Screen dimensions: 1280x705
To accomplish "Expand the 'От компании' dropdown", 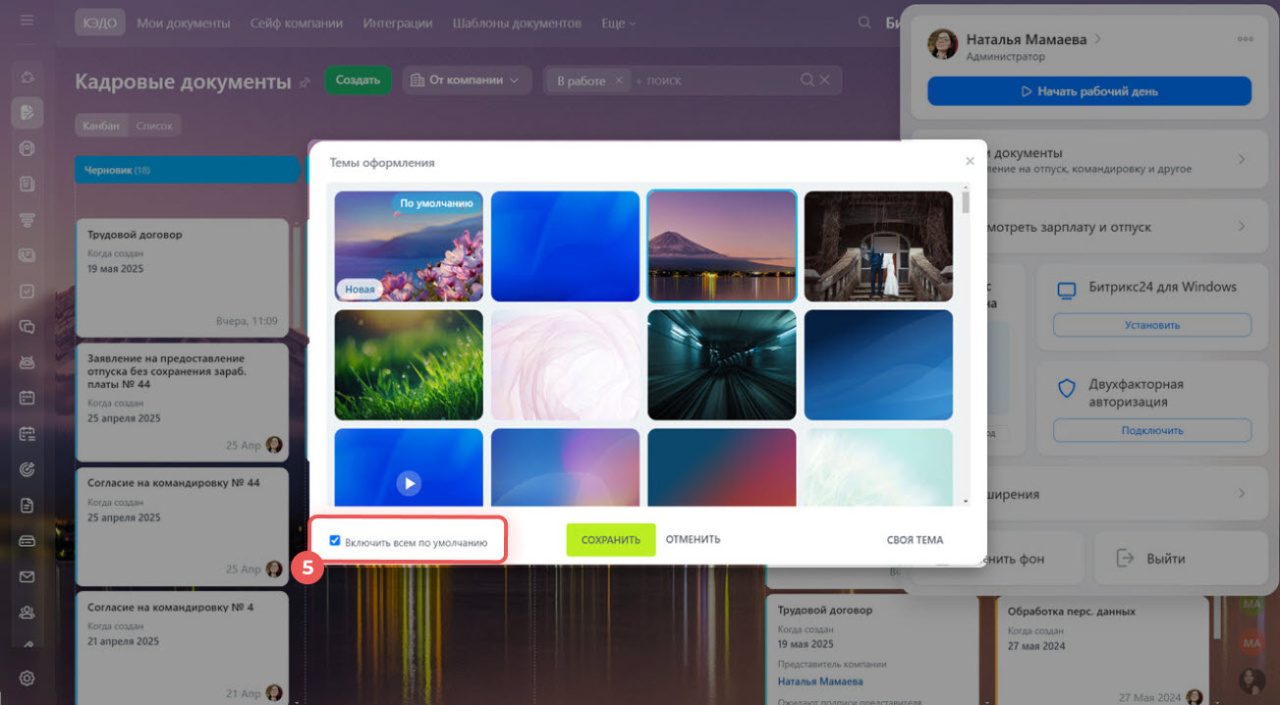I will pyautogui.click(x=466, y=80).
